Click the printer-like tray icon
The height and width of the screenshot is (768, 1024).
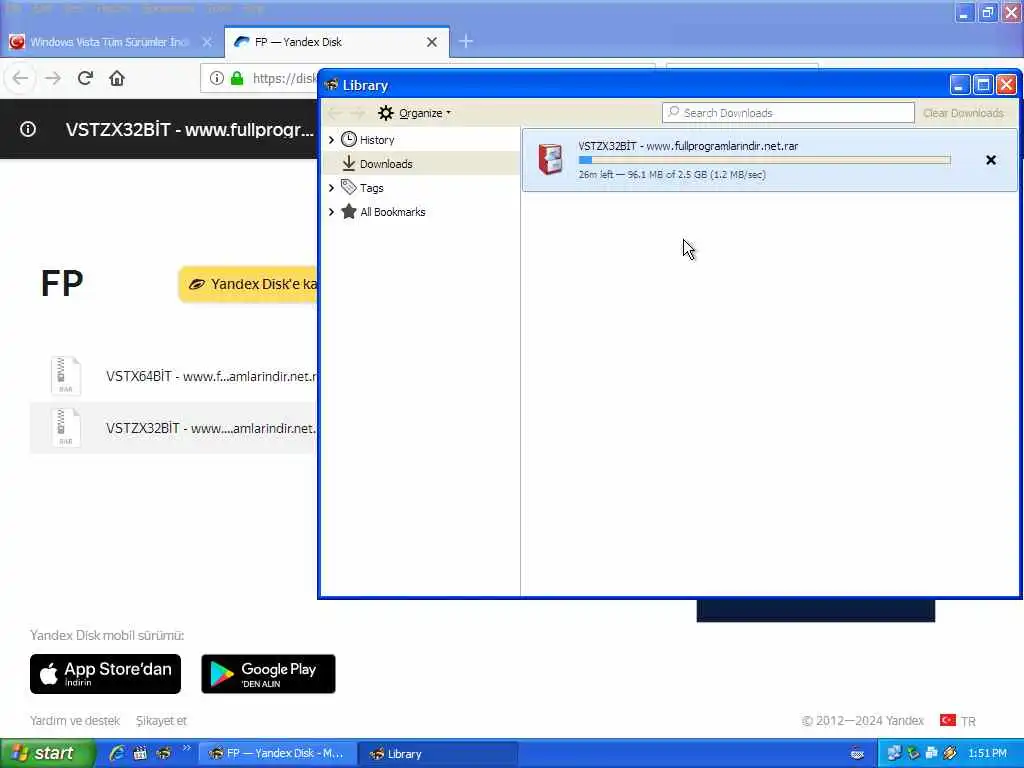(932, 753)
